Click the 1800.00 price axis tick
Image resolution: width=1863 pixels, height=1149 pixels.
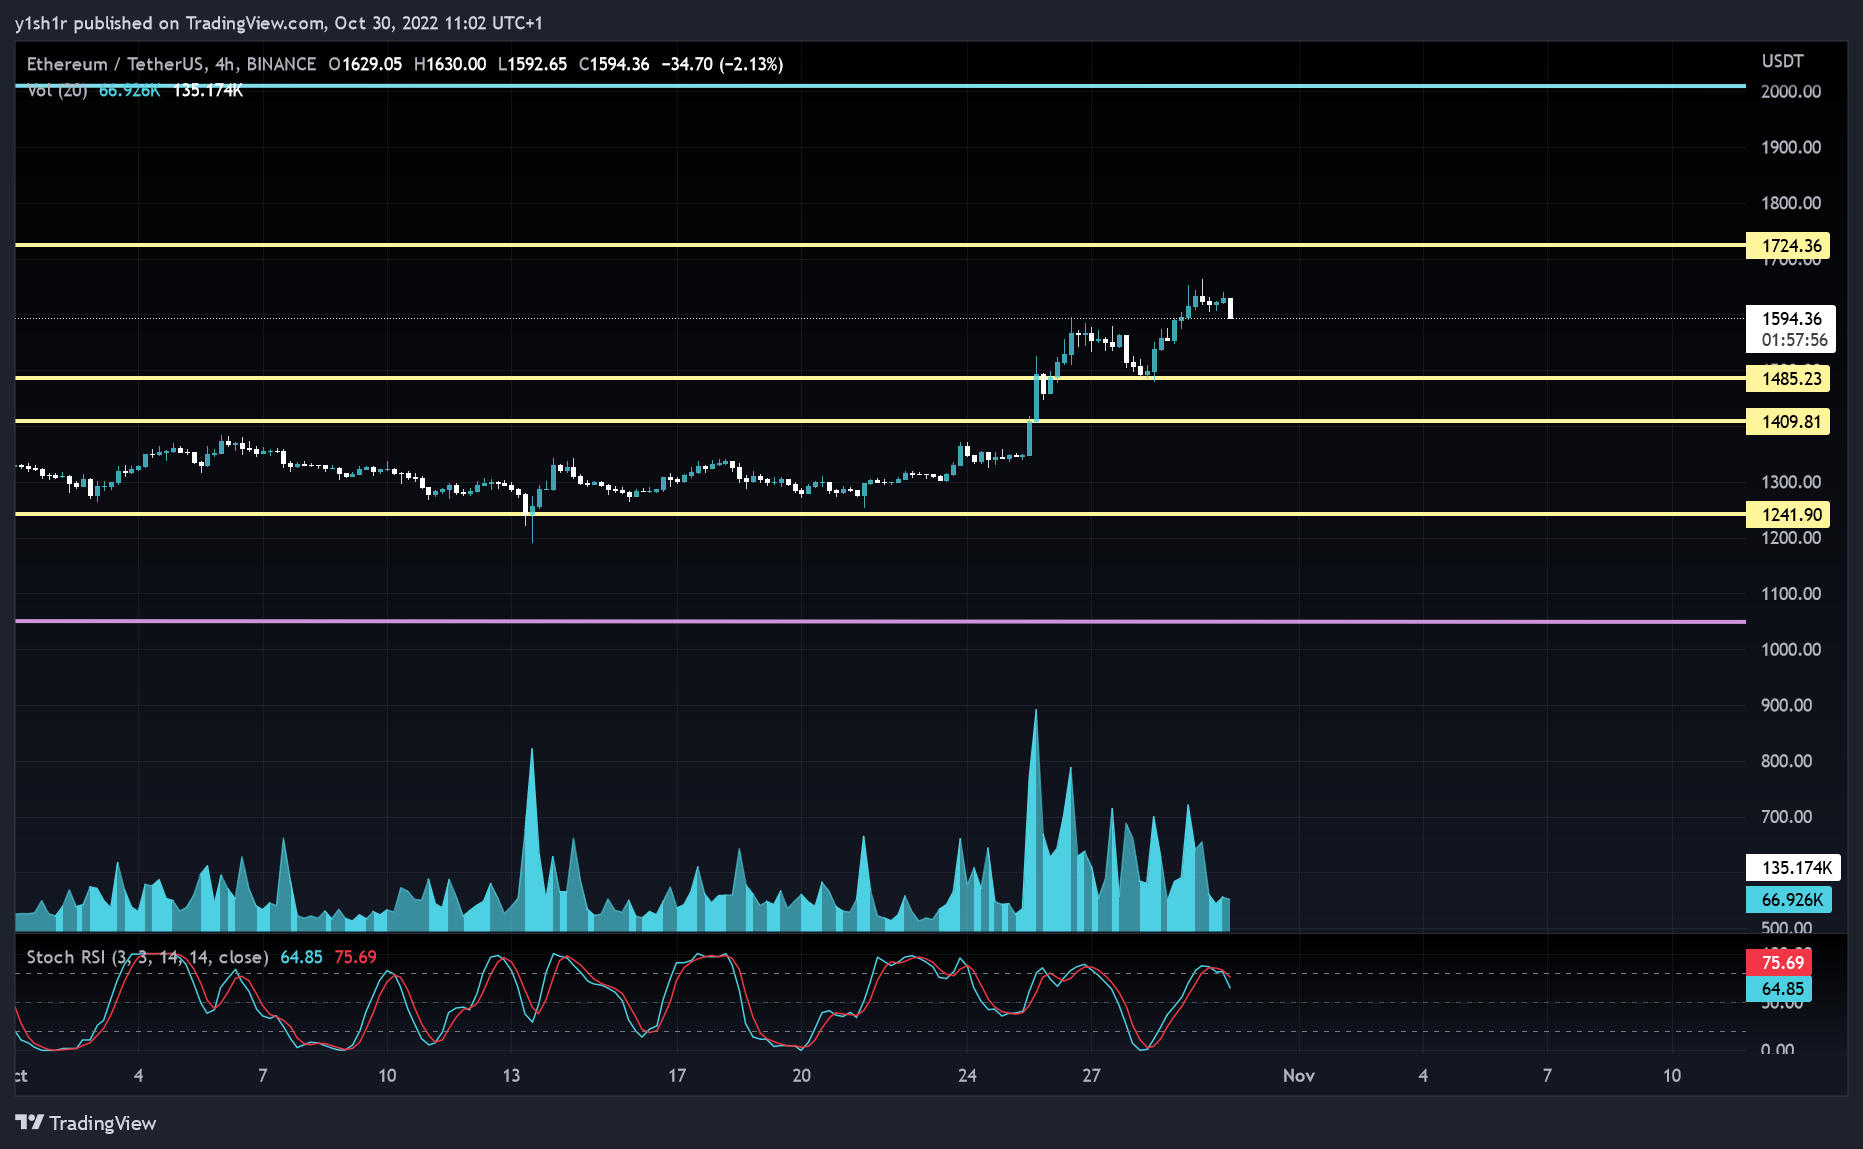tap(1790, 203)
